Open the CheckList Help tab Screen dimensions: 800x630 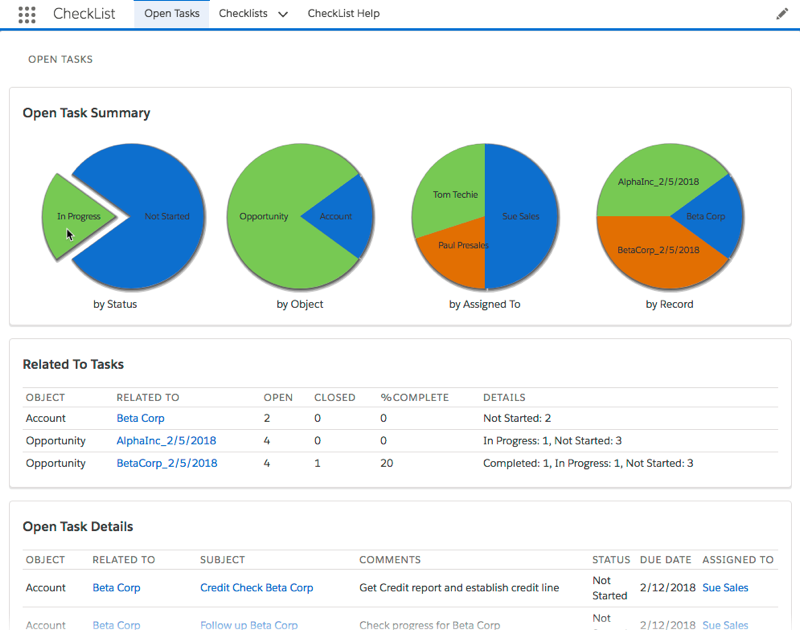point(343,14)
